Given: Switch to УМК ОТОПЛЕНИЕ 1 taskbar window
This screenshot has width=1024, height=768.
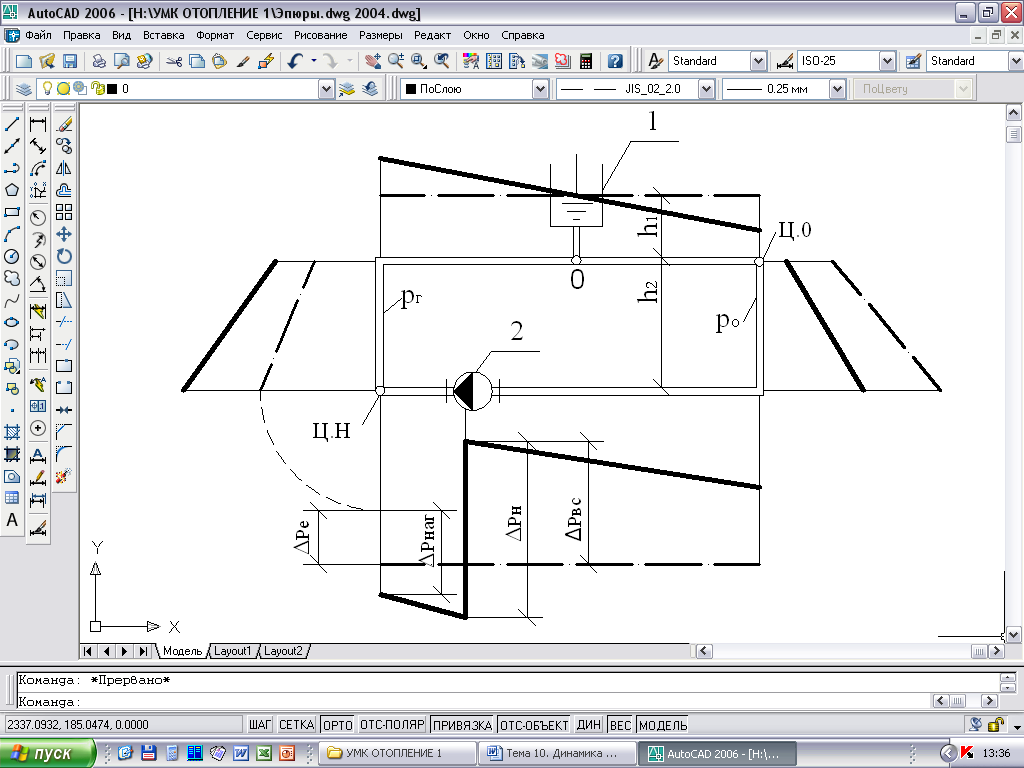Looking at the screenshot, I should tap(398, 753).
